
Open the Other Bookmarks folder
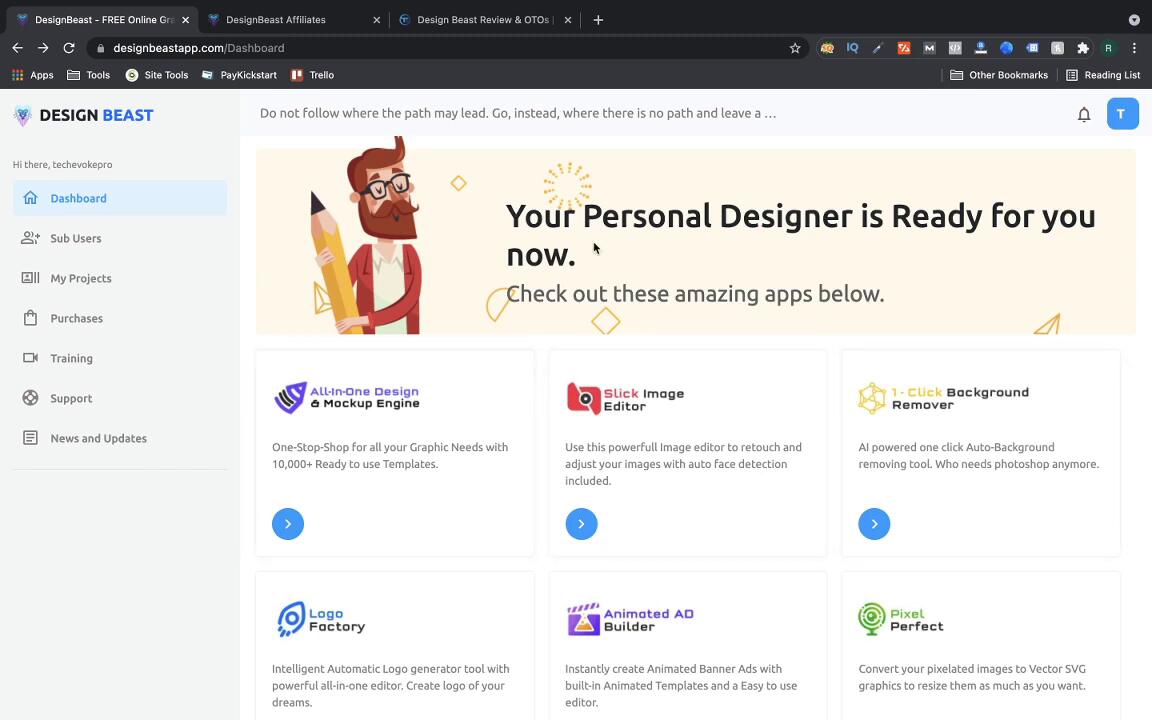click(999, 75)
